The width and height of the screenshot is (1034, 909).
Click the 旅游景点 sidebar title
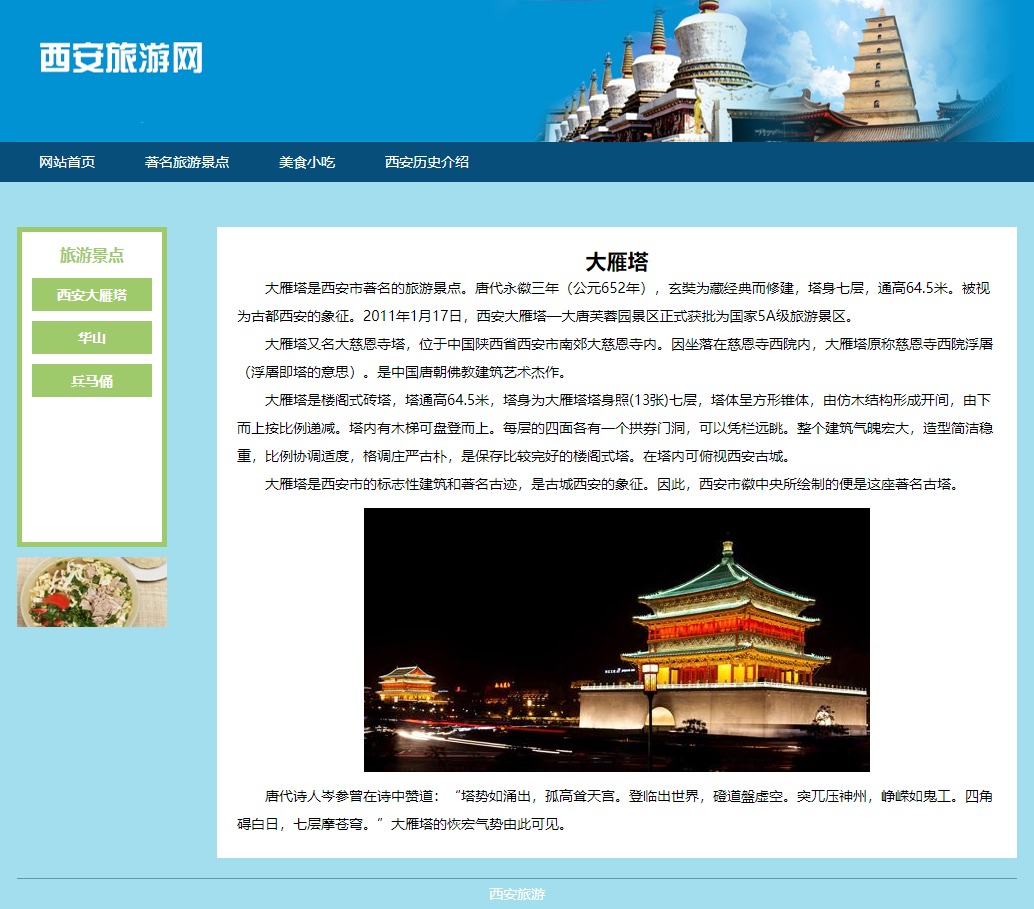click(92, 255)
